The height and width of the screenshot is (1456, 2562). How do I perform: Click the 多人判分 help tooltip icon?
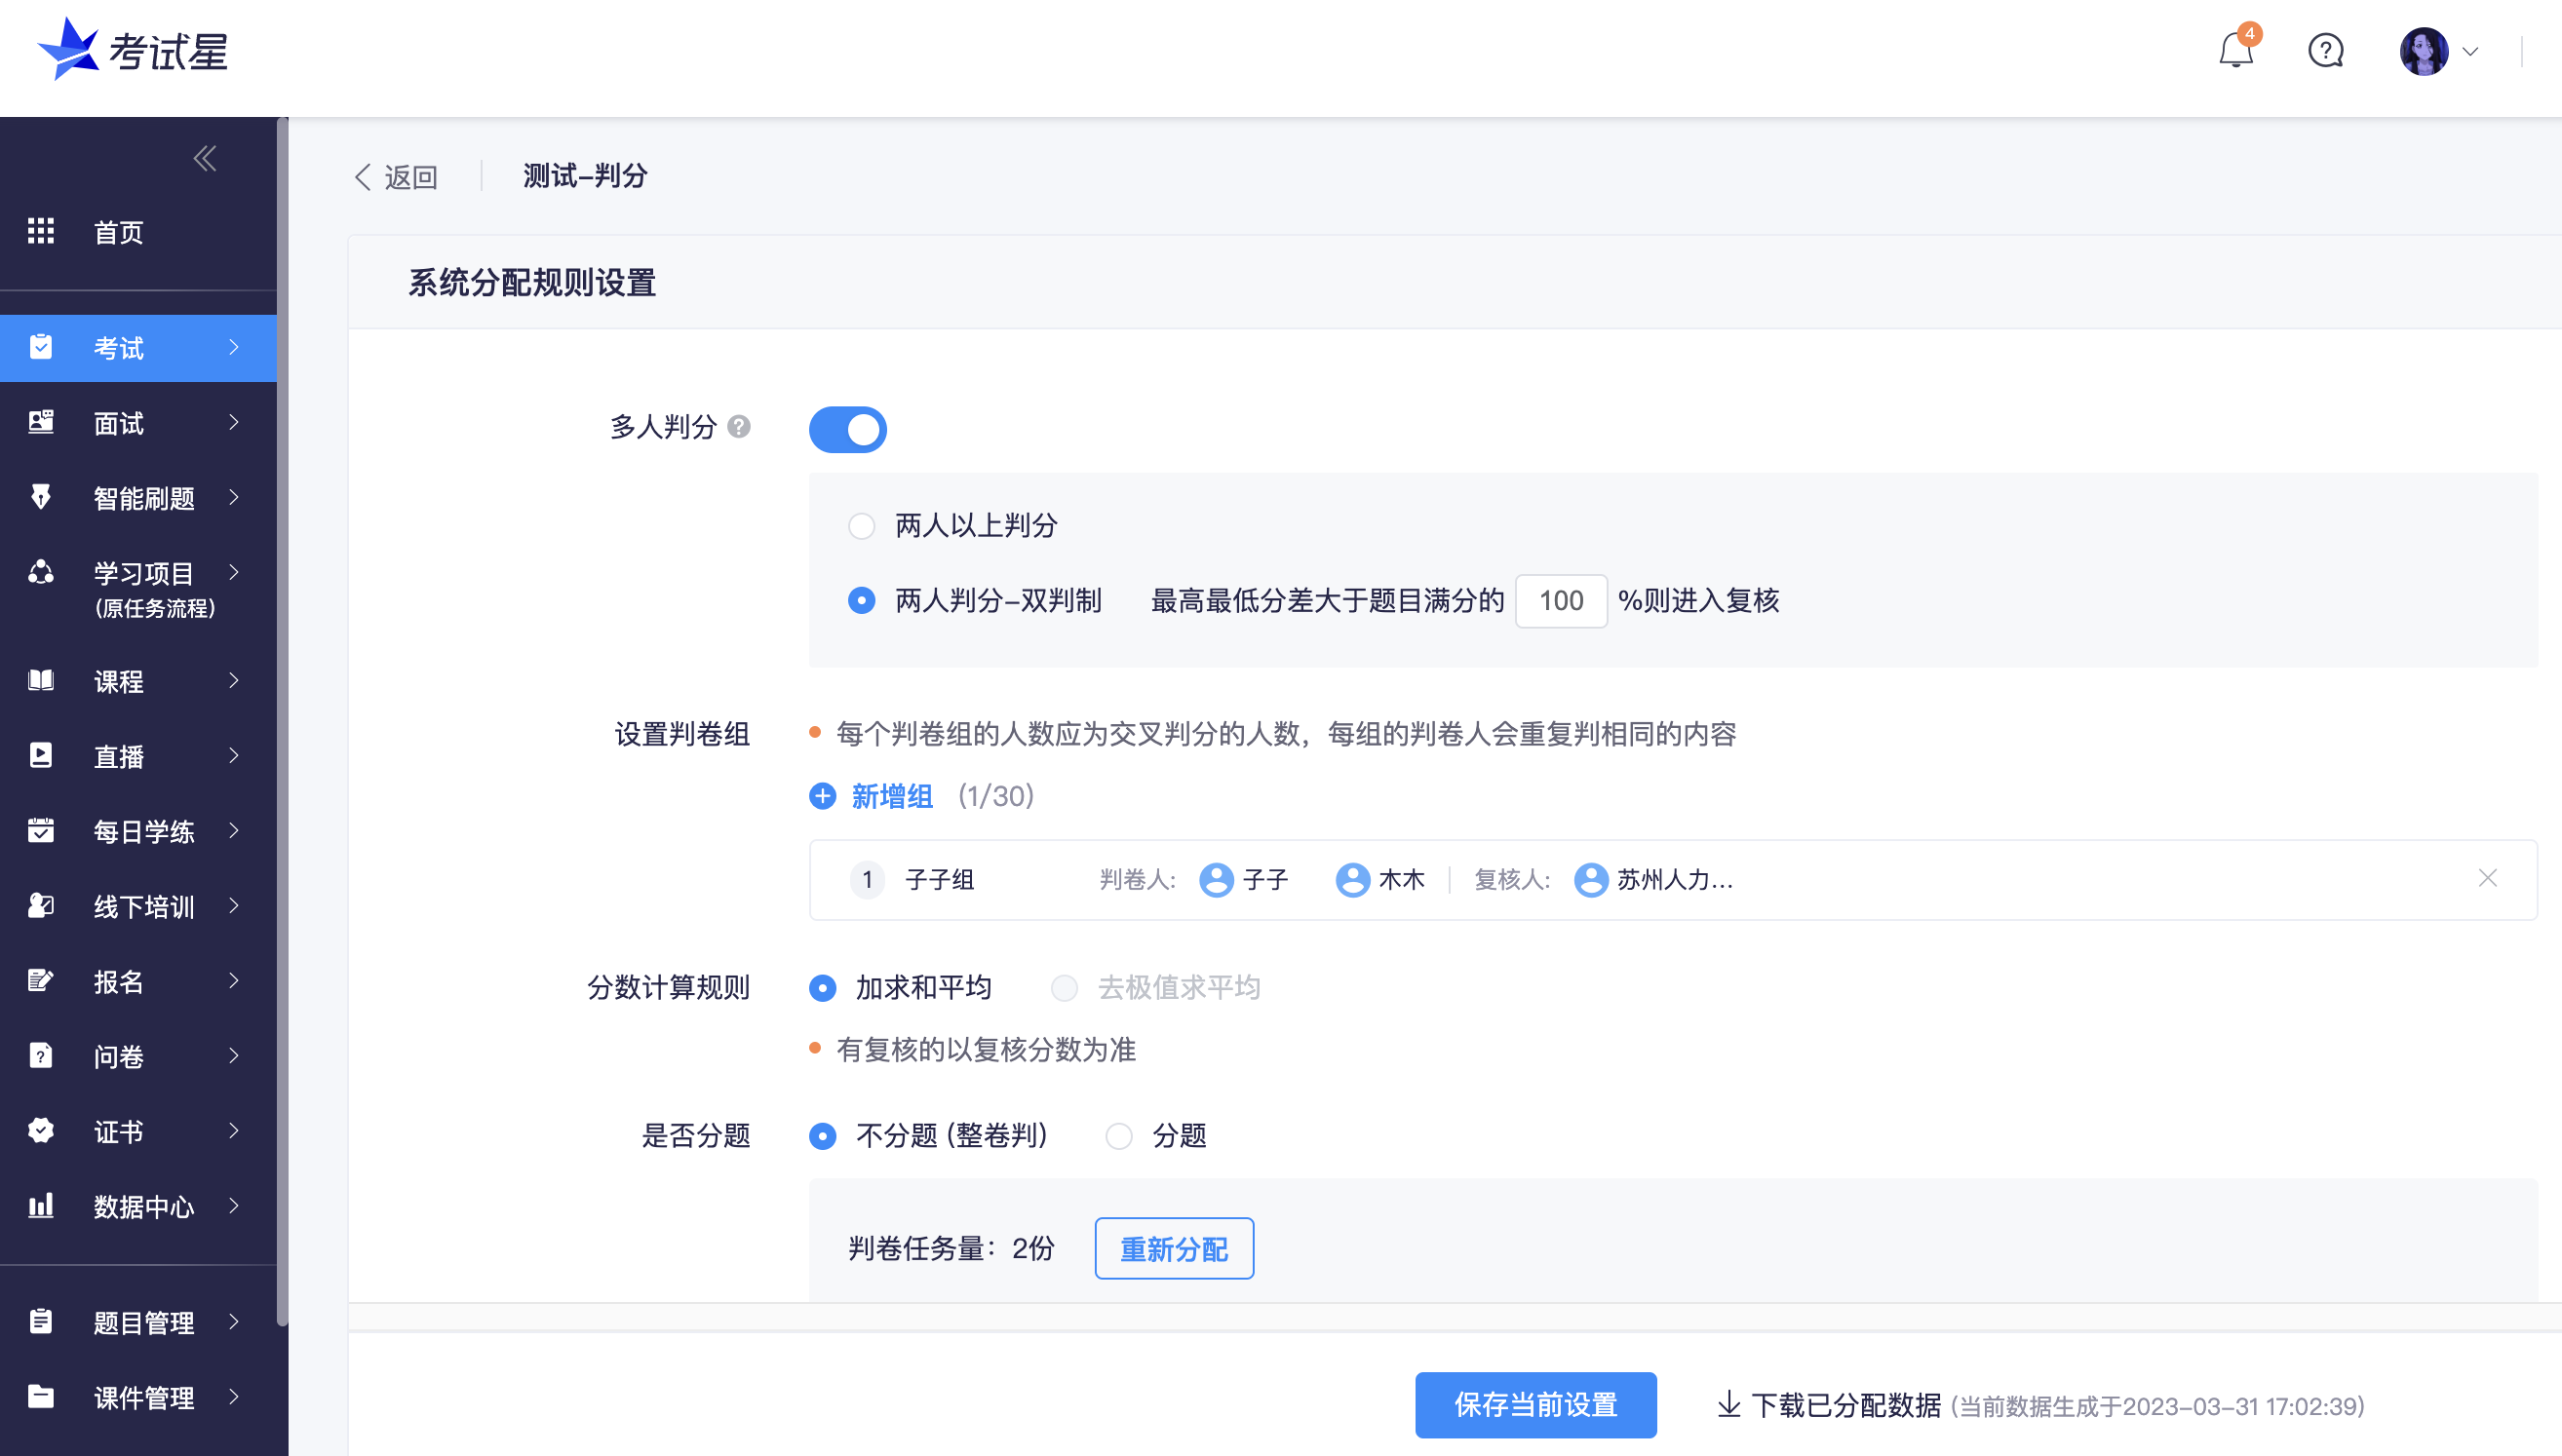coord(739,427)
